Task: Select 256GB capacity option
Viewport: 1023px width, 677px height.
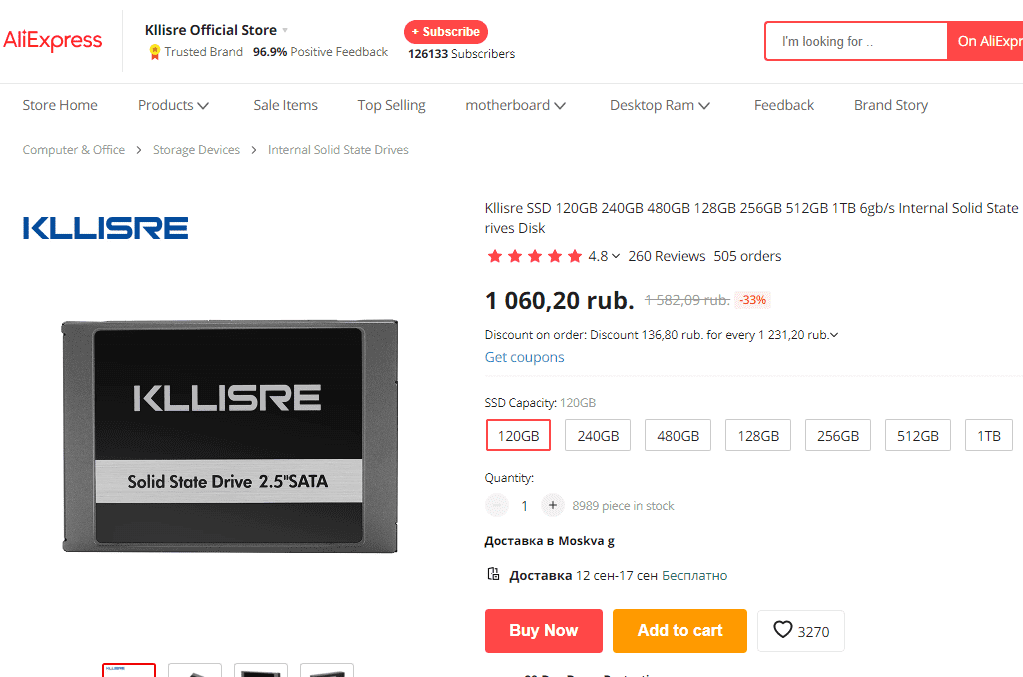Action: (x=838, y=435)
